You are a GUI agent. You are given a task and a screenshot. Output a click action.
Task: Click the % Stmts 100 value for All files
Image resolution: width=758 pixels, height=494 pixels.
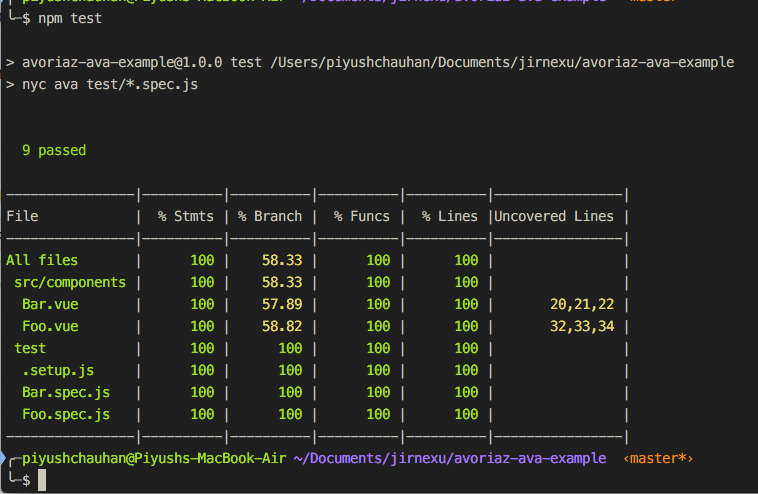click(202, 260)
